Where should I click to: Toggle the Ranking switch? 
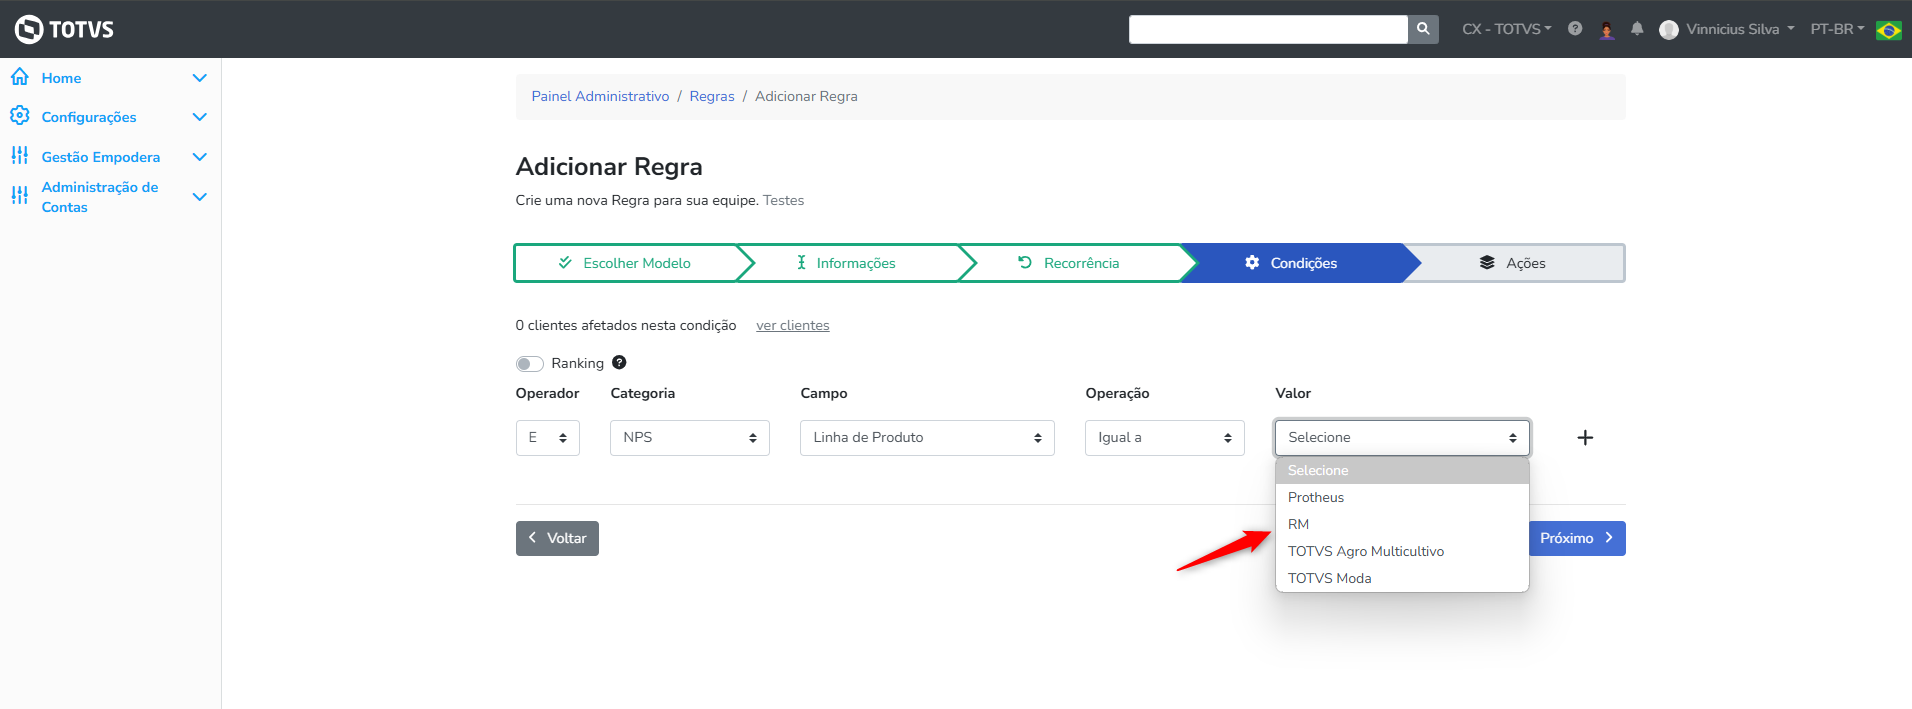point(529,363)
